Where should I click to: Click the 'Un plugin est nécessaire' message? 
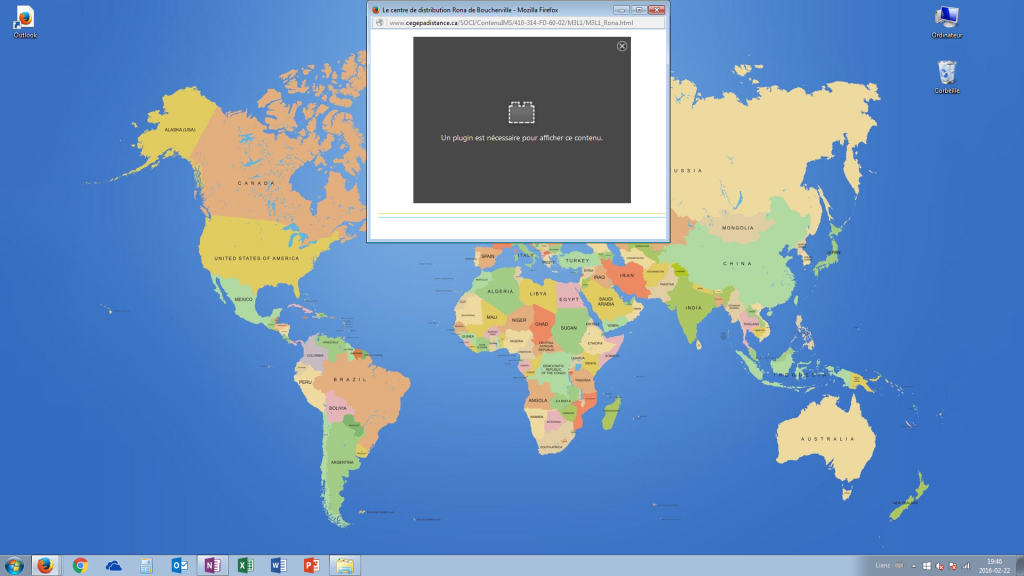click(x=521, y=138)
